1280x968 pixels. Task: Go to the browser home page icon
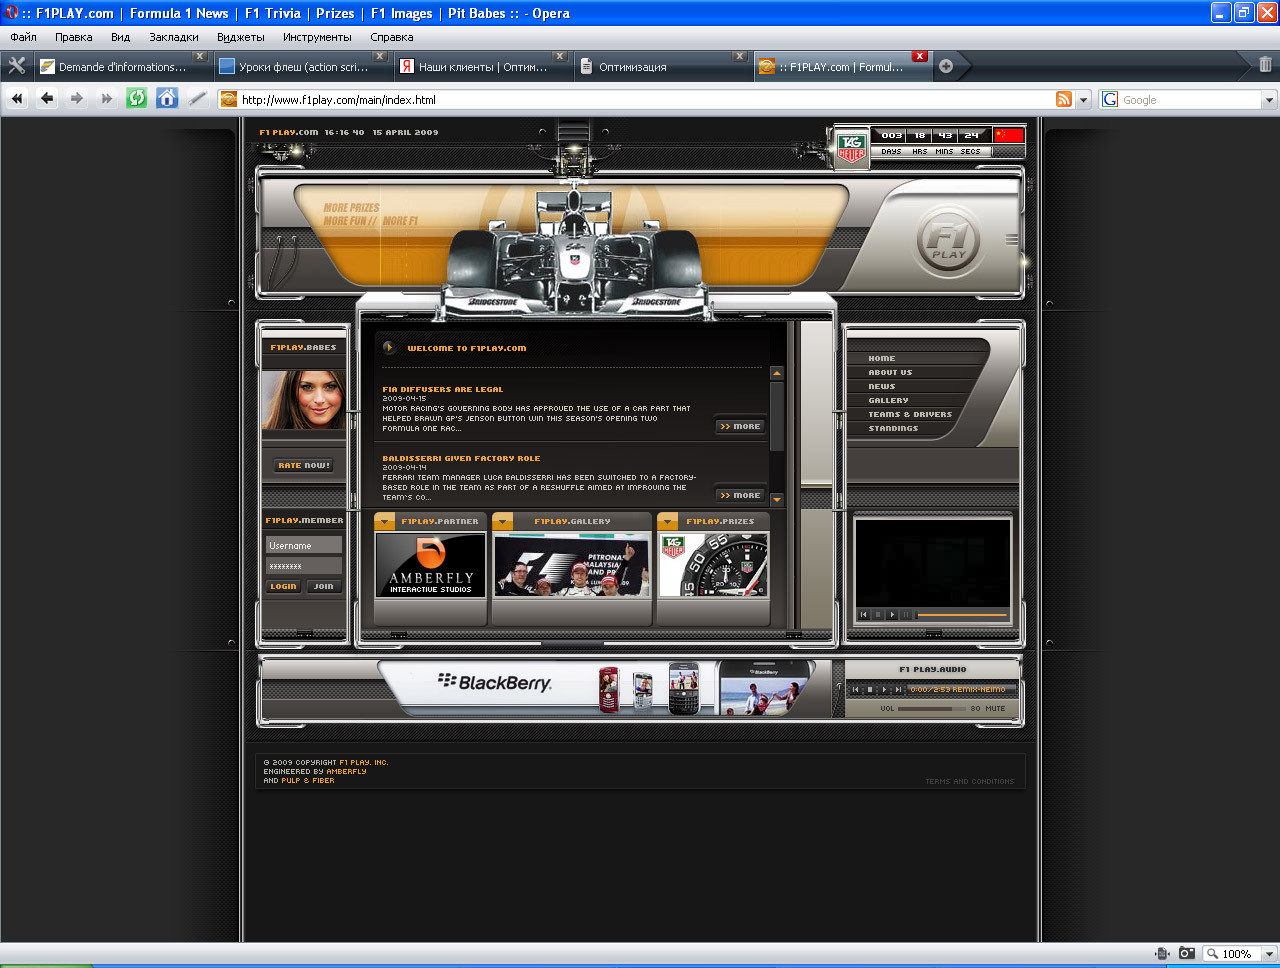coord(167,98)
